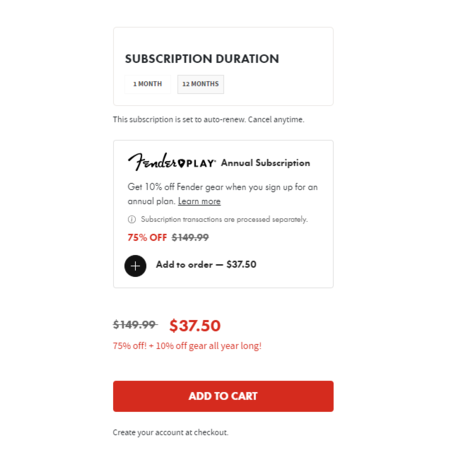Click the info icon beside subscription transactions note
The width and height of the screenshot is (450, 450).
coord(132,219)
